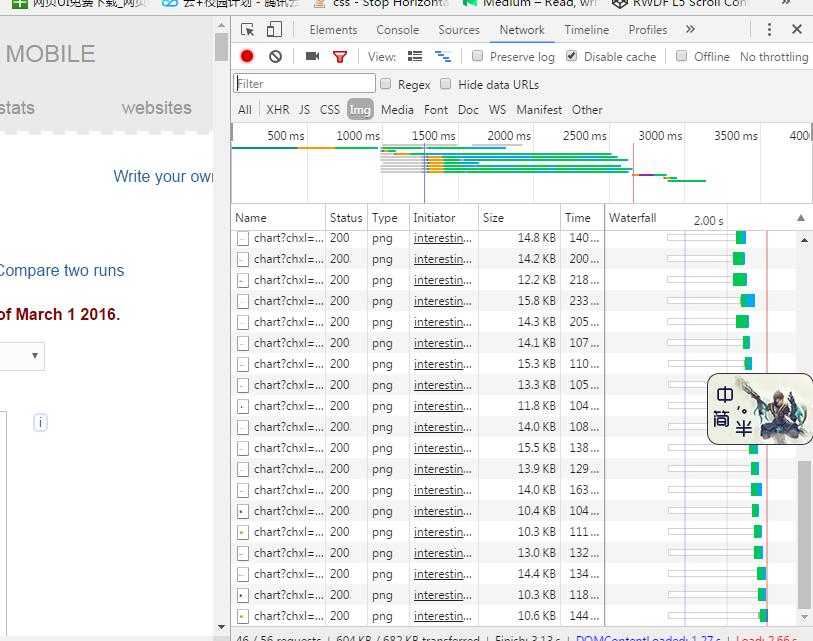Screen dimensions: 813x641
Task: Sort requests by the Initiator column header
Action: click(x=443, y=218)
